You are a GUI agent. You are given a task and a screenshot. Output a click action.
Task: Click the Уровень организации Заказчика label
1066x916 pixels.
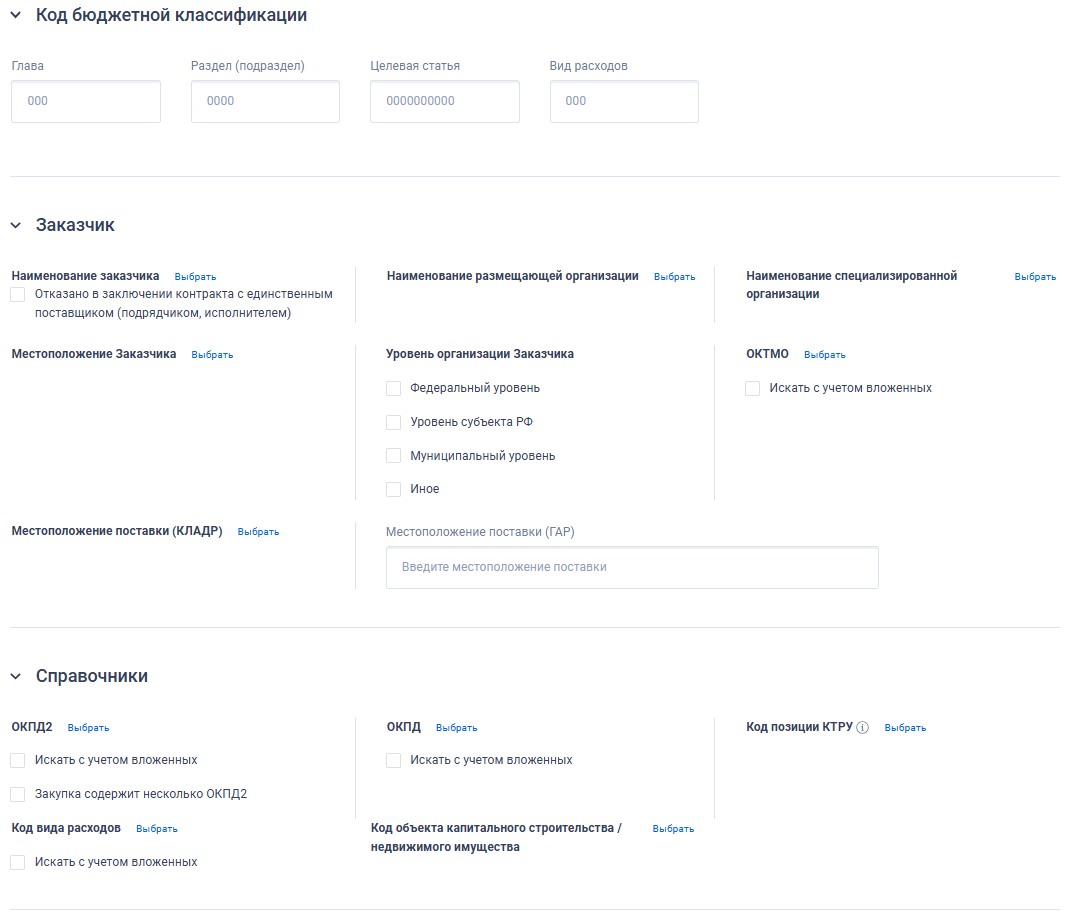(480, 354)
